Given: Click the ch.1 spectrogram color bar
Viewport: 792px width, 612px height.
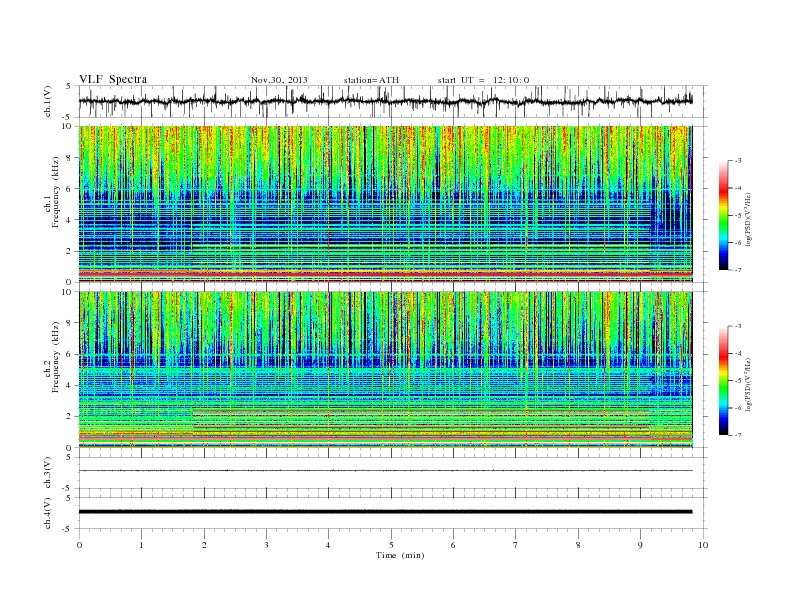Looking at the screenshot, I should (723, 215).
